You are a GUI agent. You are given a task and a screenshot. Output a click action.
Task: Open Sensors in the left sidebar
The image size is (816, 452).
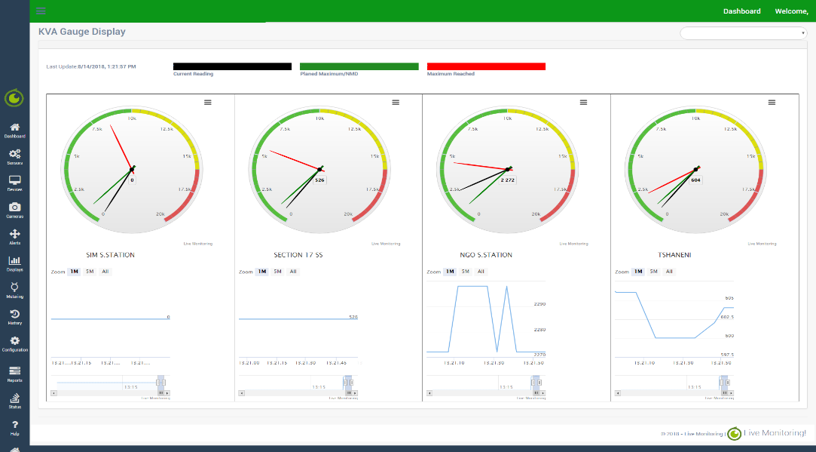click(x=14, y=155)
